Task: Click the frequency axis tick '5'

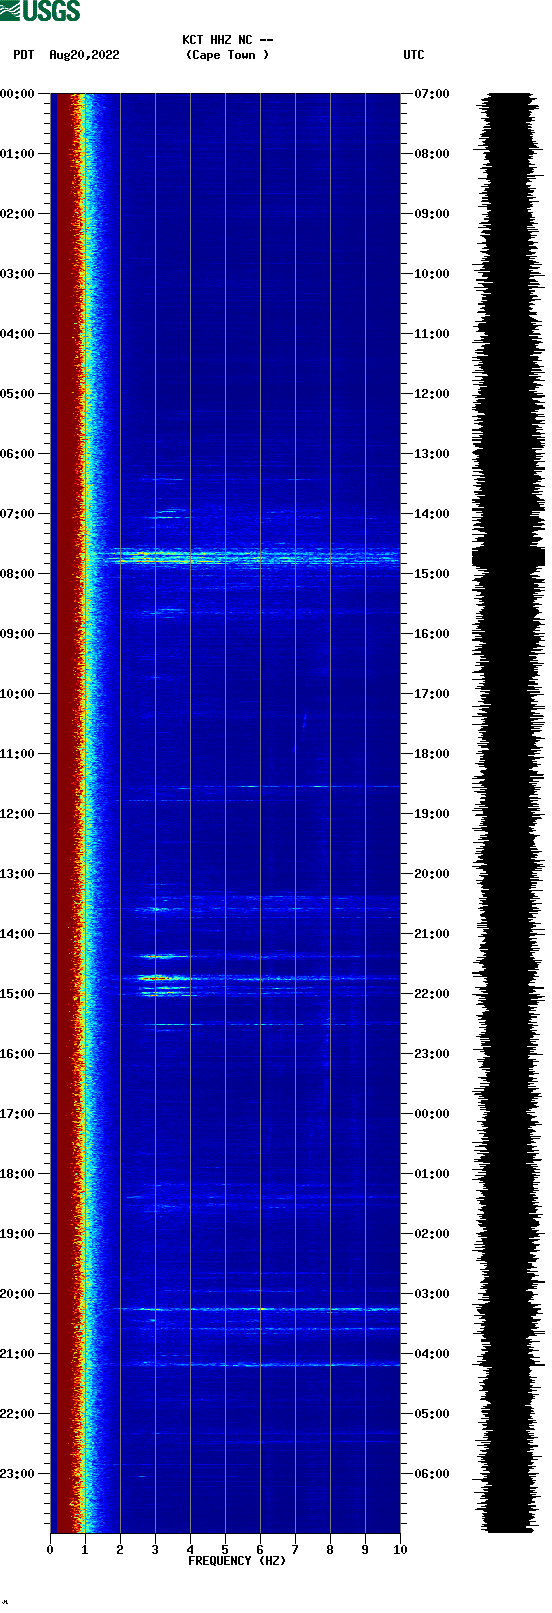Action: [x=225, y=1550]
